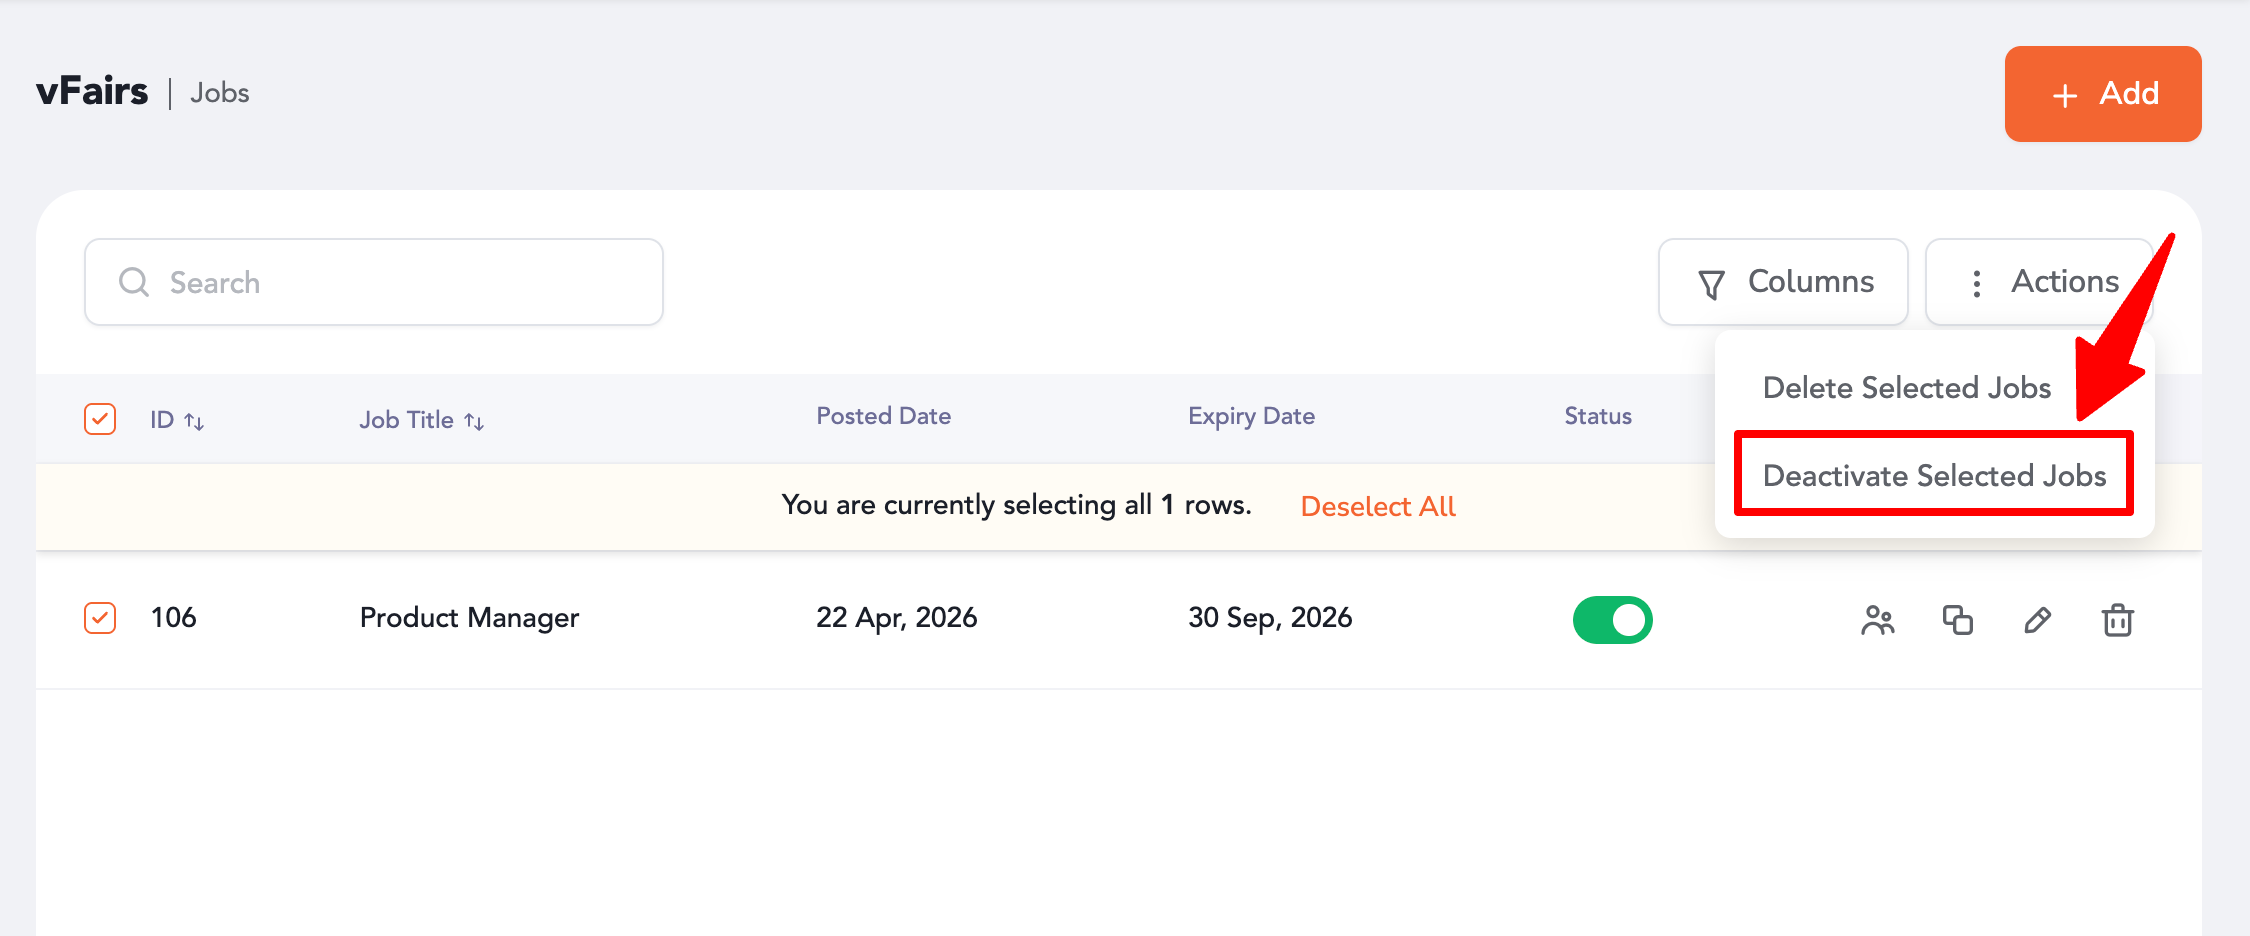
Task: Click the pencil edit icon
Action: 2037,621
